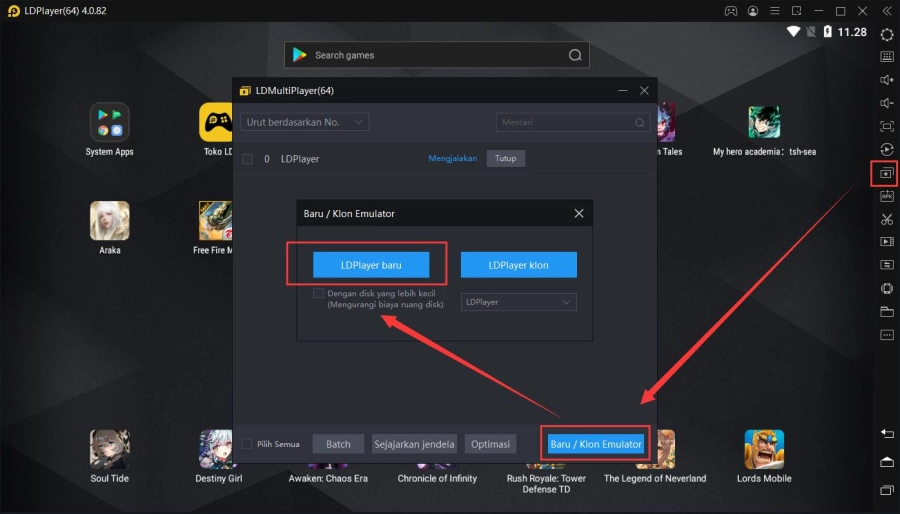Click the LDPlayer baru button
This screenshot has height=514, width=900.
coord(371,265)
